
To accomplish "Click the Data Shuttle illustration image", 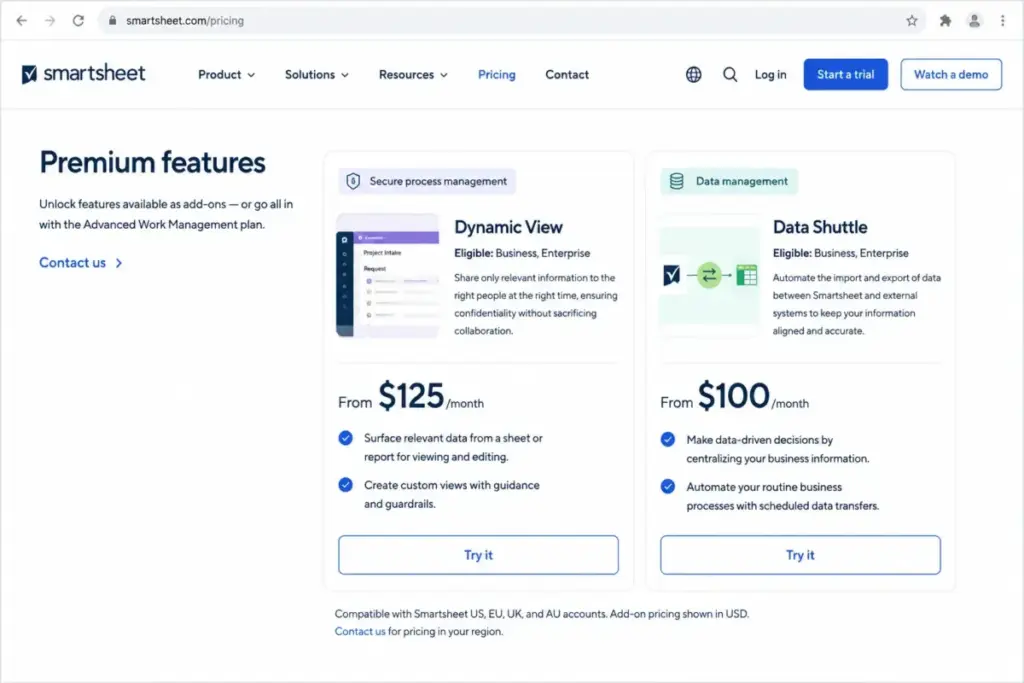I will 710,276.
